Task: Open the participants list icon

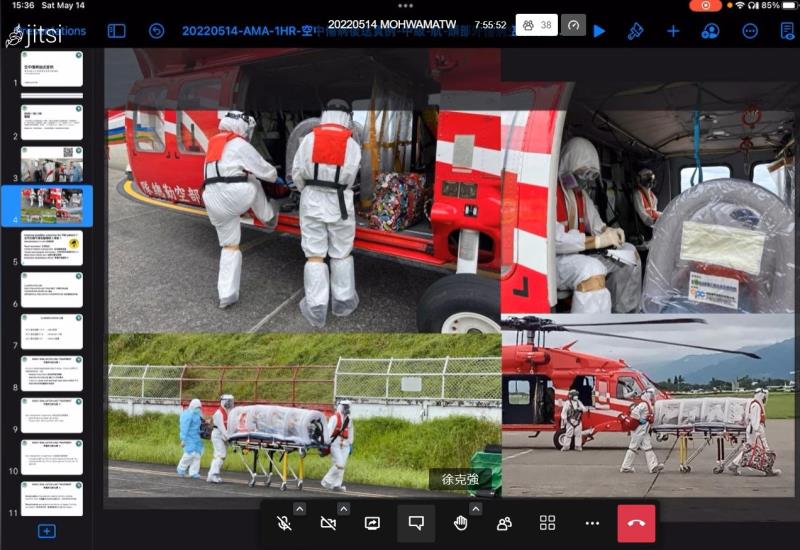Action: [504, 523]
